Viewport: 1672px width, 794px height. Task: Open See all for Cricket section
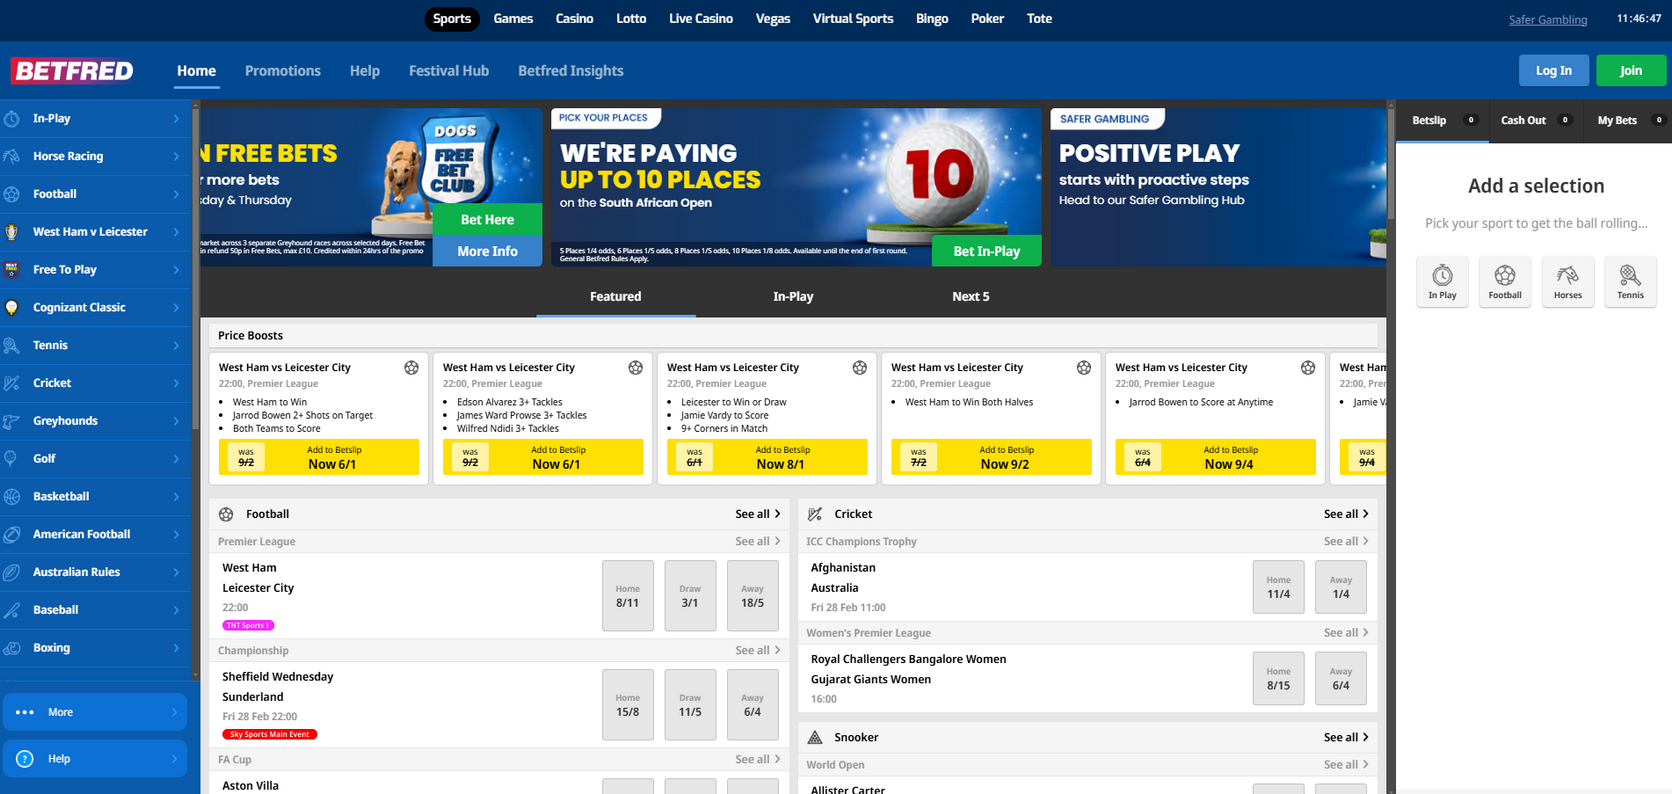pyautogui.click(x=1346, y=514)
